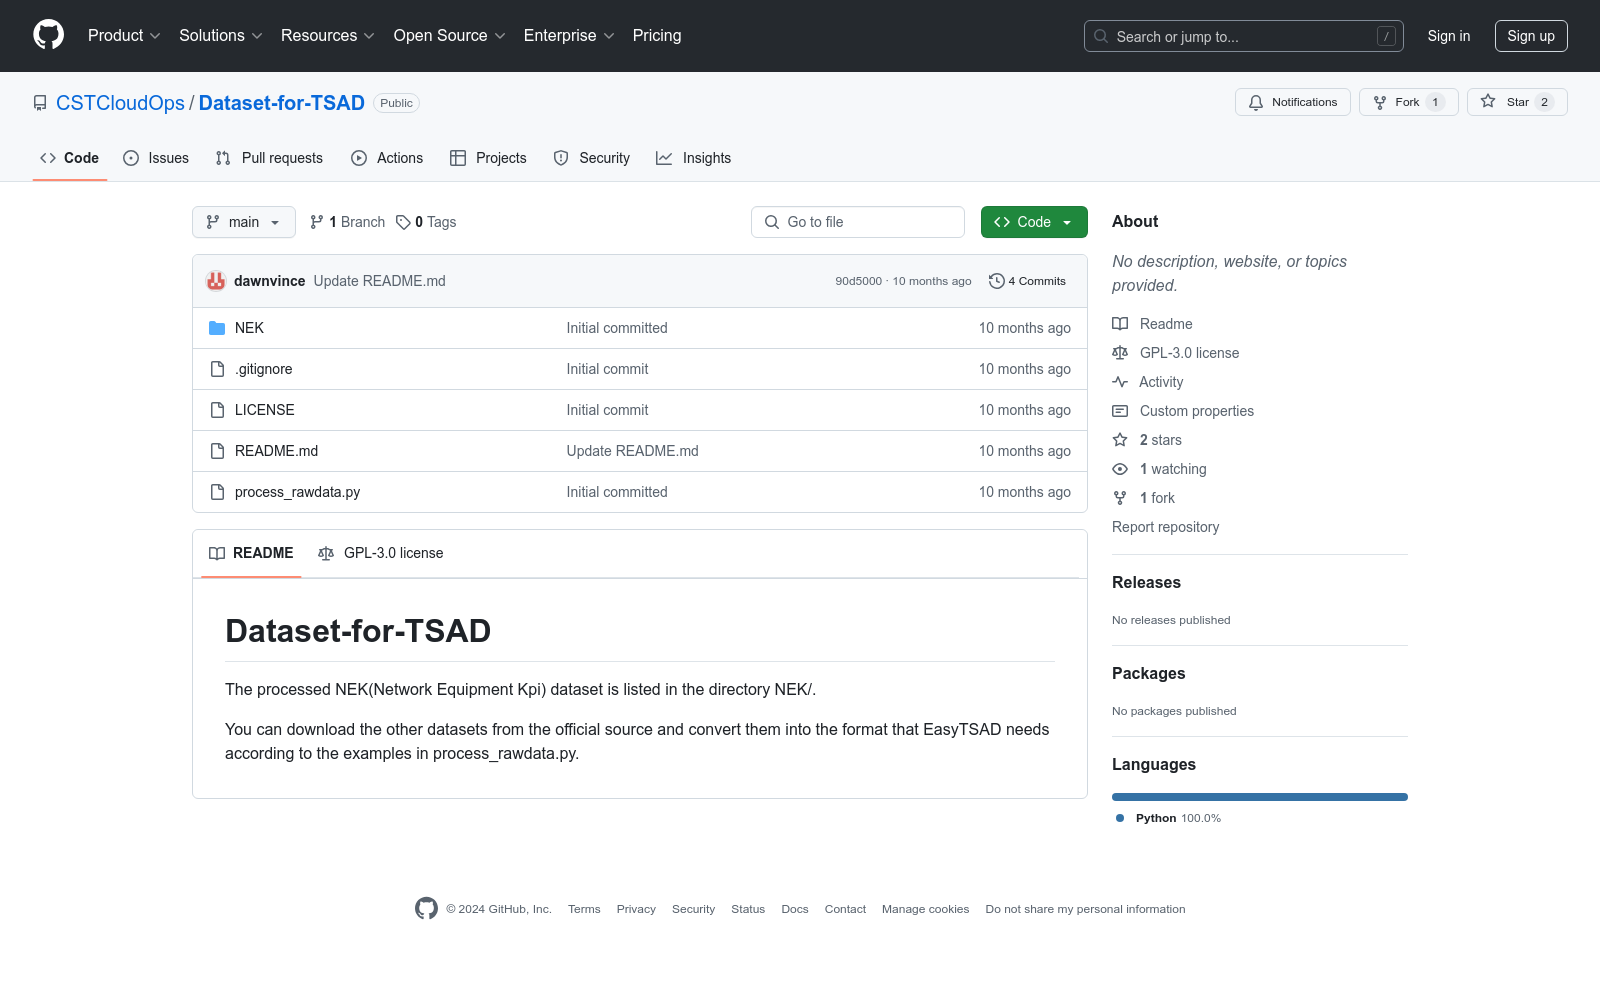Click the Sign up button
The image size is (1600, 1000).
click(x=1531, y=36)
